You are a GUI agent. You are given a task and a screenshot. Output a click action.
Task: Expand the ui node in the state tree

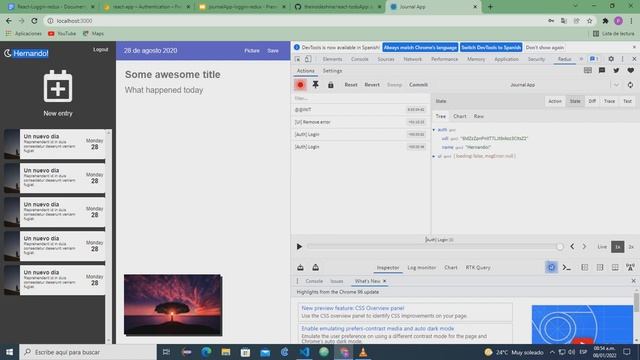click(x=434, y=156)
